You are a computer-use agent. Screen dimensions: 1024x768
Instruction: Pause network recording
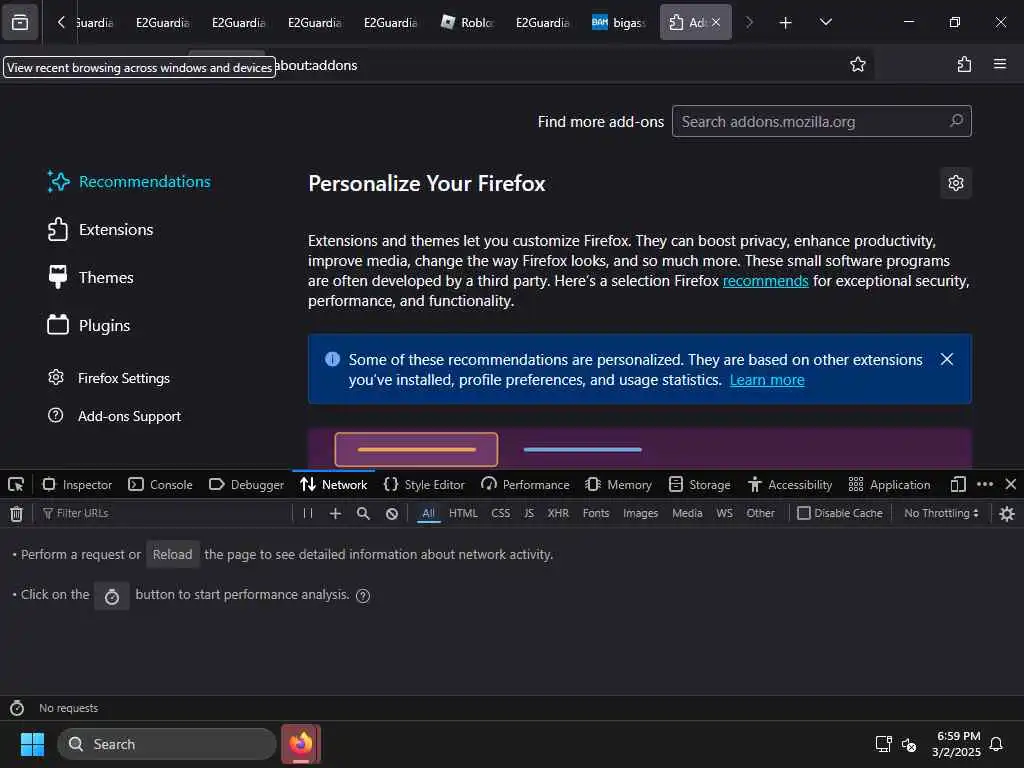[308, 513]
